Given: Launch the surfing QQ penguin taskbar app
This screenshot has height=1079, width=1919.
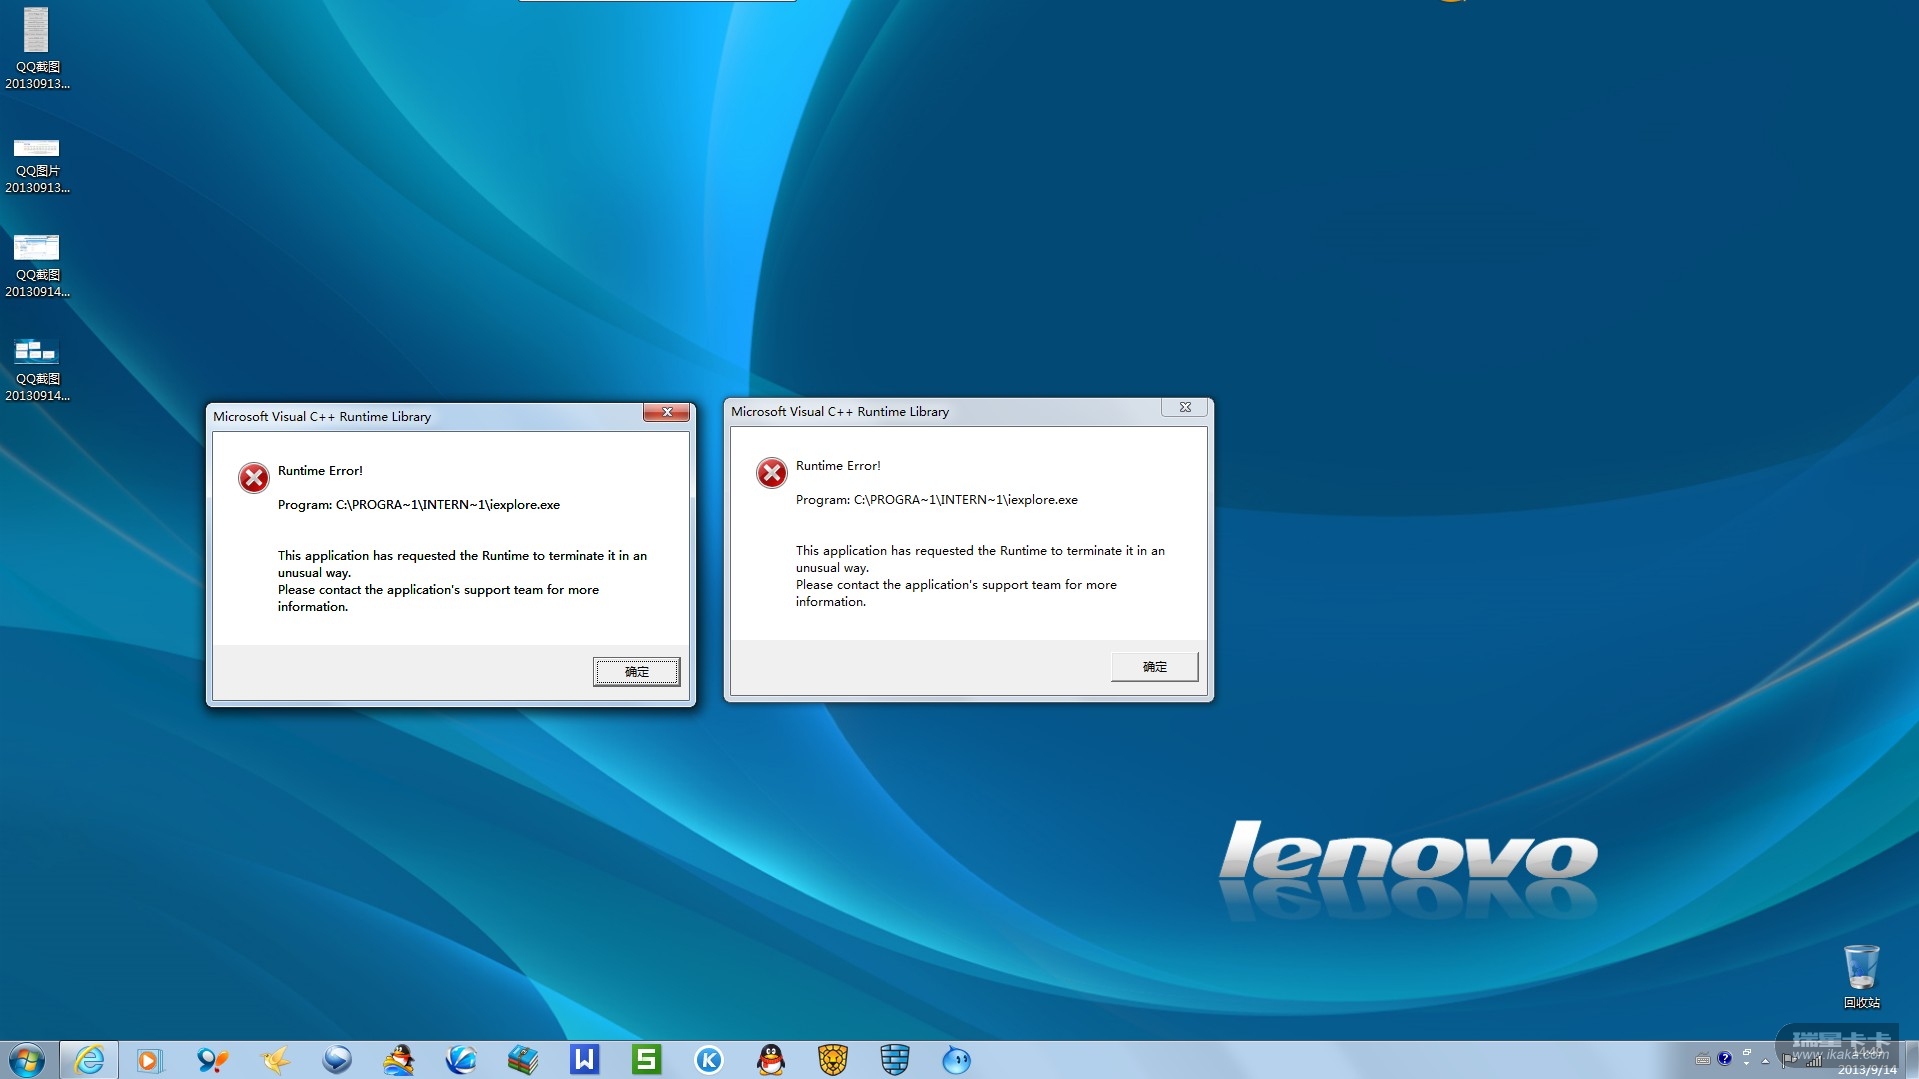Looking at the screenshot, I should 399,1060.
